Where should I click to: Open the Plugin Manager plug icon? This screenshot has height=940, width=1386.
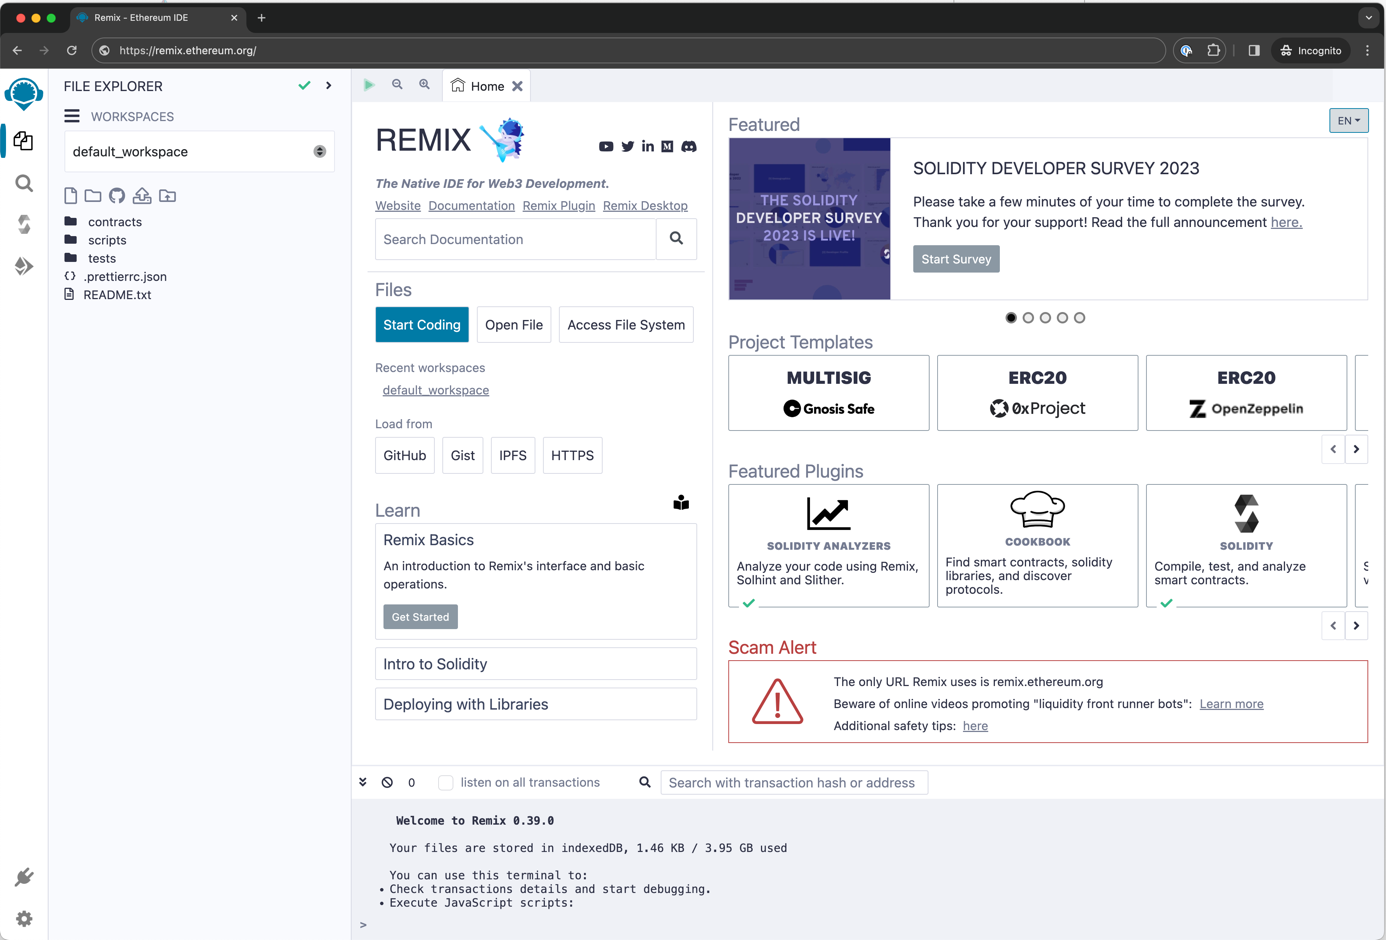(24, 877)
